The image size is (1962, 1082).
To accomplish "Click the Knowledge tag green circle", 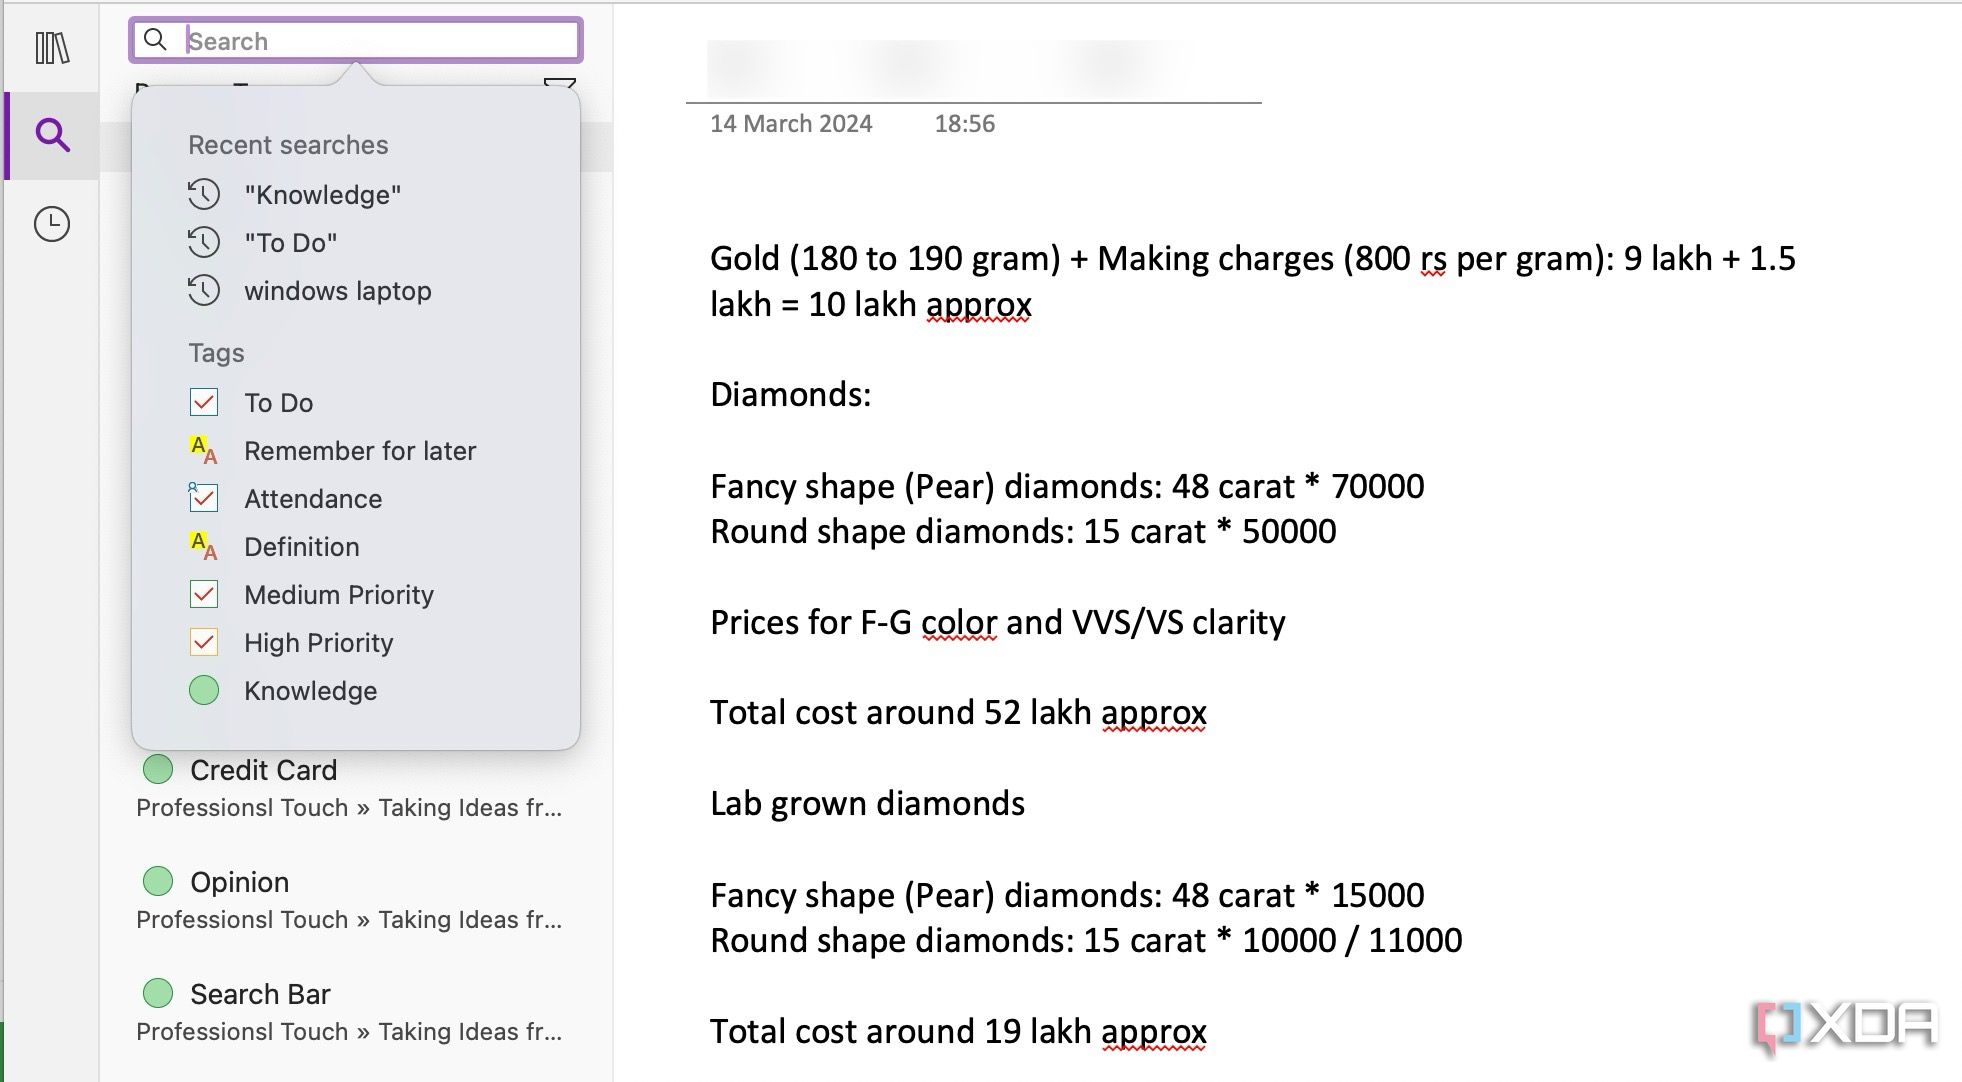I will coord(204,690).
